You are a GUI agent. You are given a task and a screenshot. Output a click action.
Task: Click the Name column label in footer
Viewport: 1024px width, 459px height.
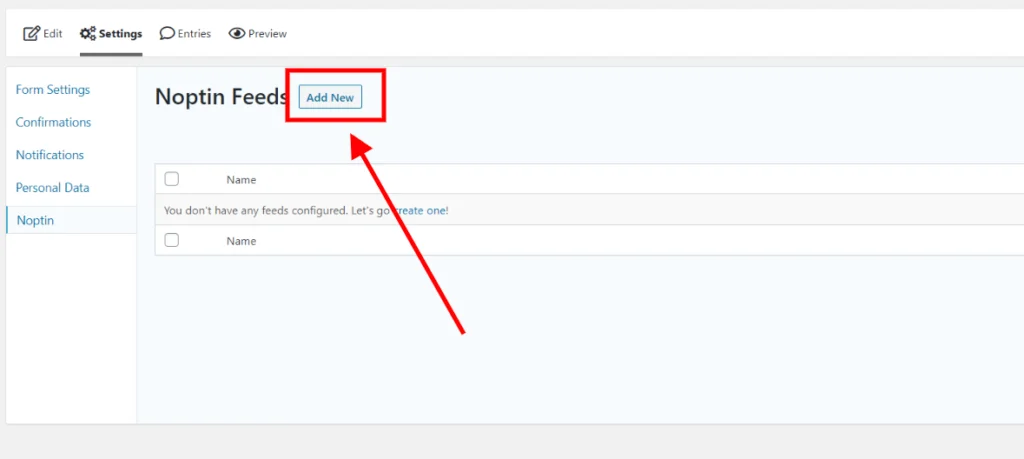pos(241,241)
